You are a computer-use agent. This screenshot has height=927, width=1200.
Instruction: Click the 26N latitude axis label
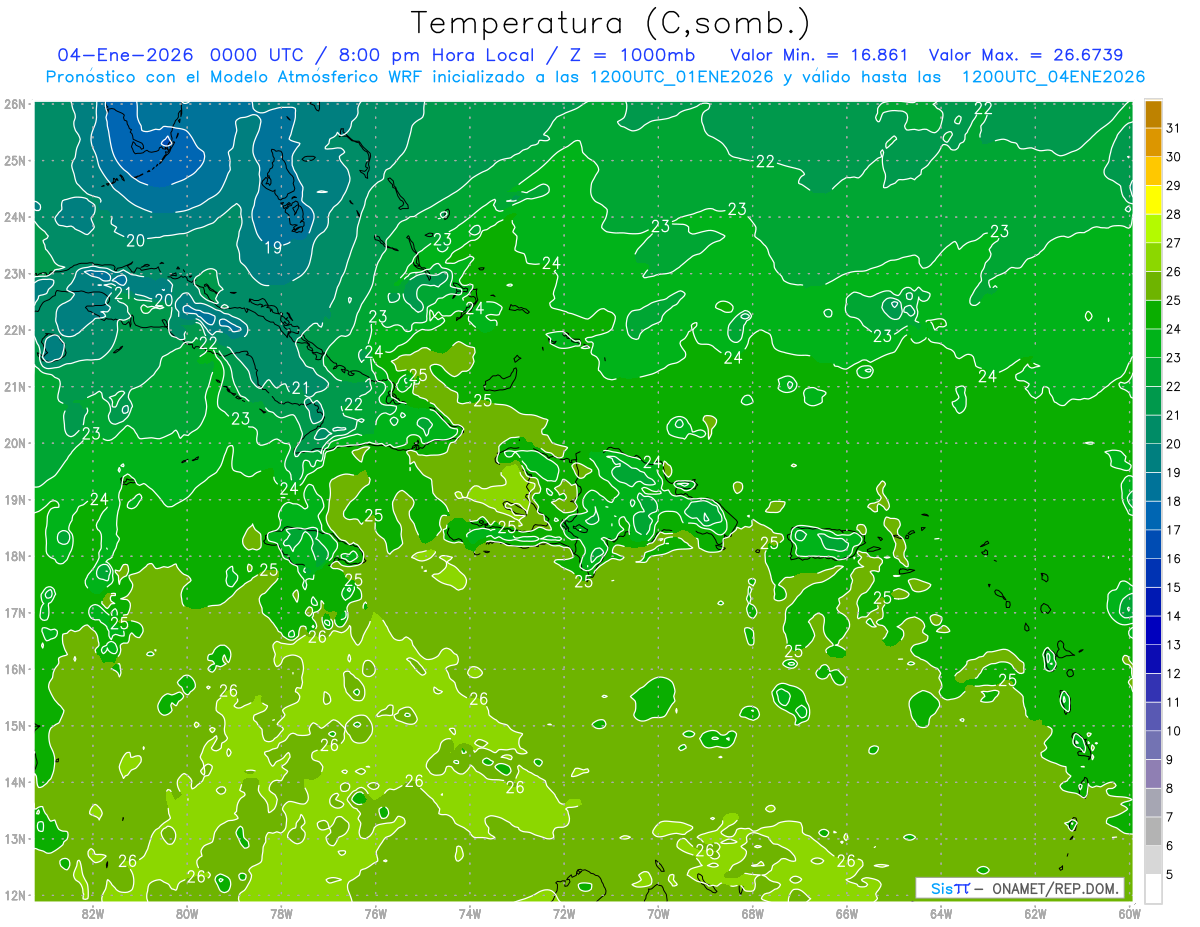tap(15, 104)
